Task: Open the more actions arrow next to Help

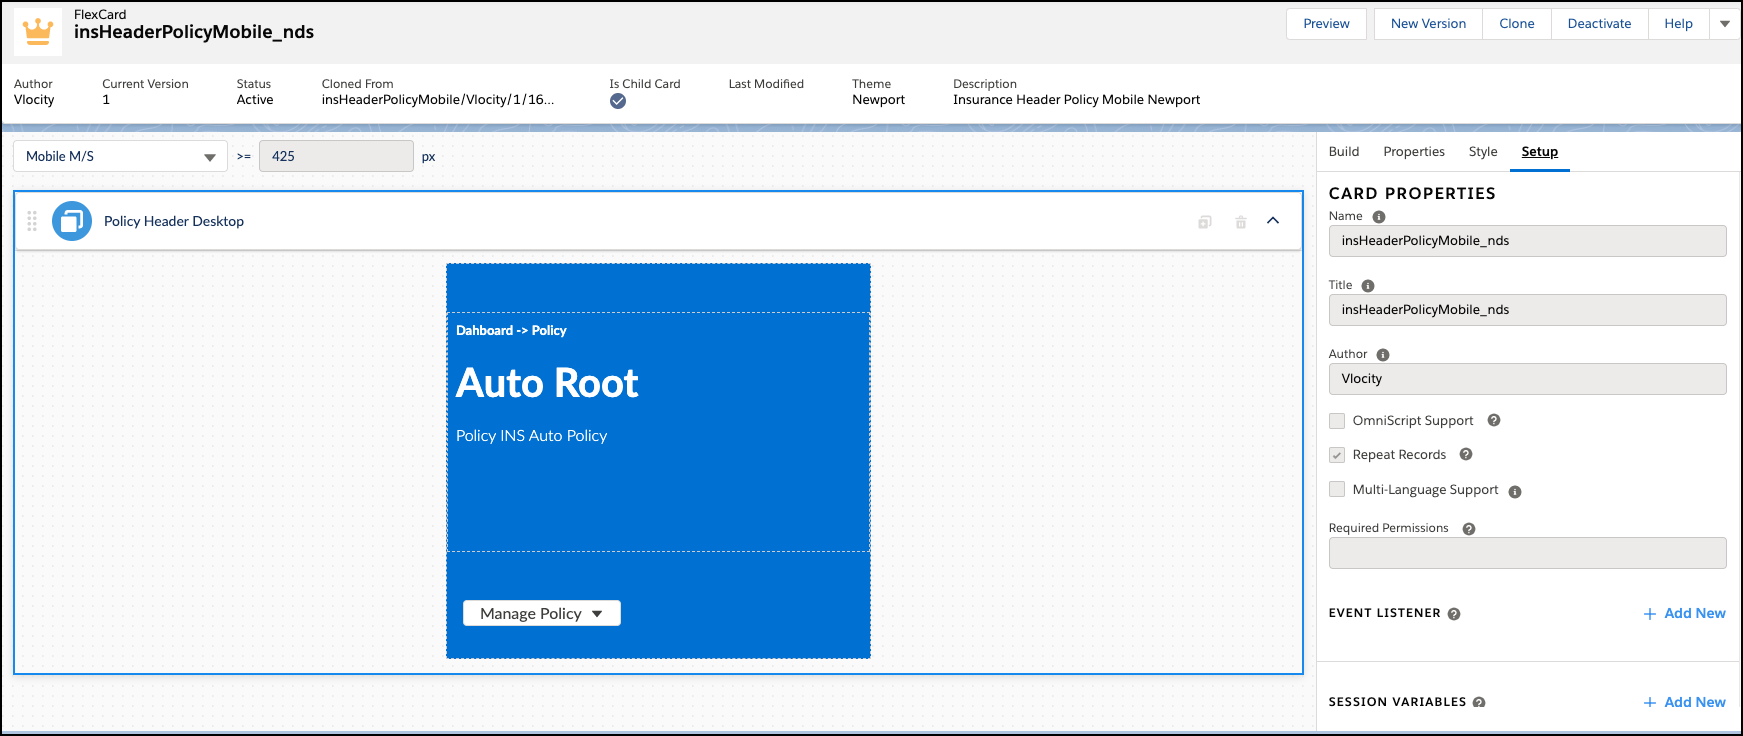Action: pyautogui.click(x=1725, y=24)
